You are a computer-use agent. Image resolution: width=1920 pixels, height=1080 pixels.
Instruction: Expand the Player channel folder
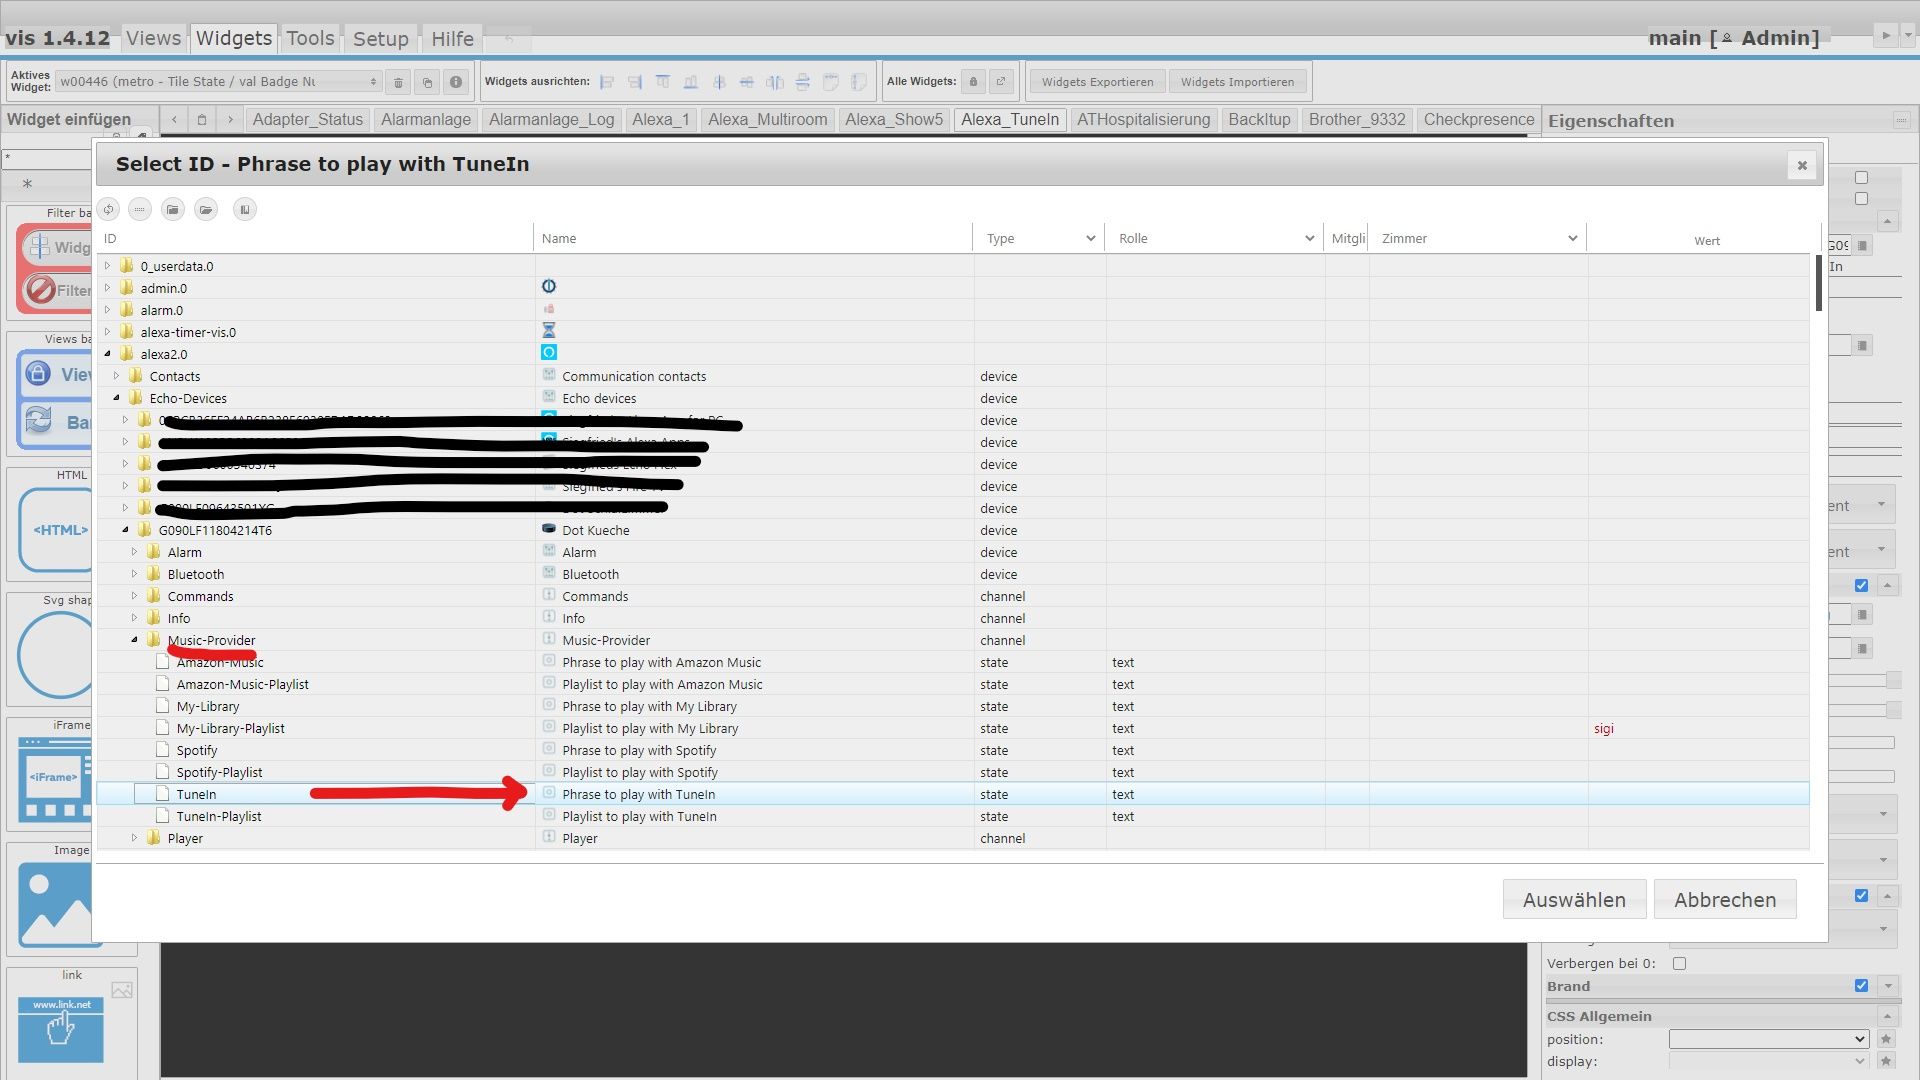135,838
